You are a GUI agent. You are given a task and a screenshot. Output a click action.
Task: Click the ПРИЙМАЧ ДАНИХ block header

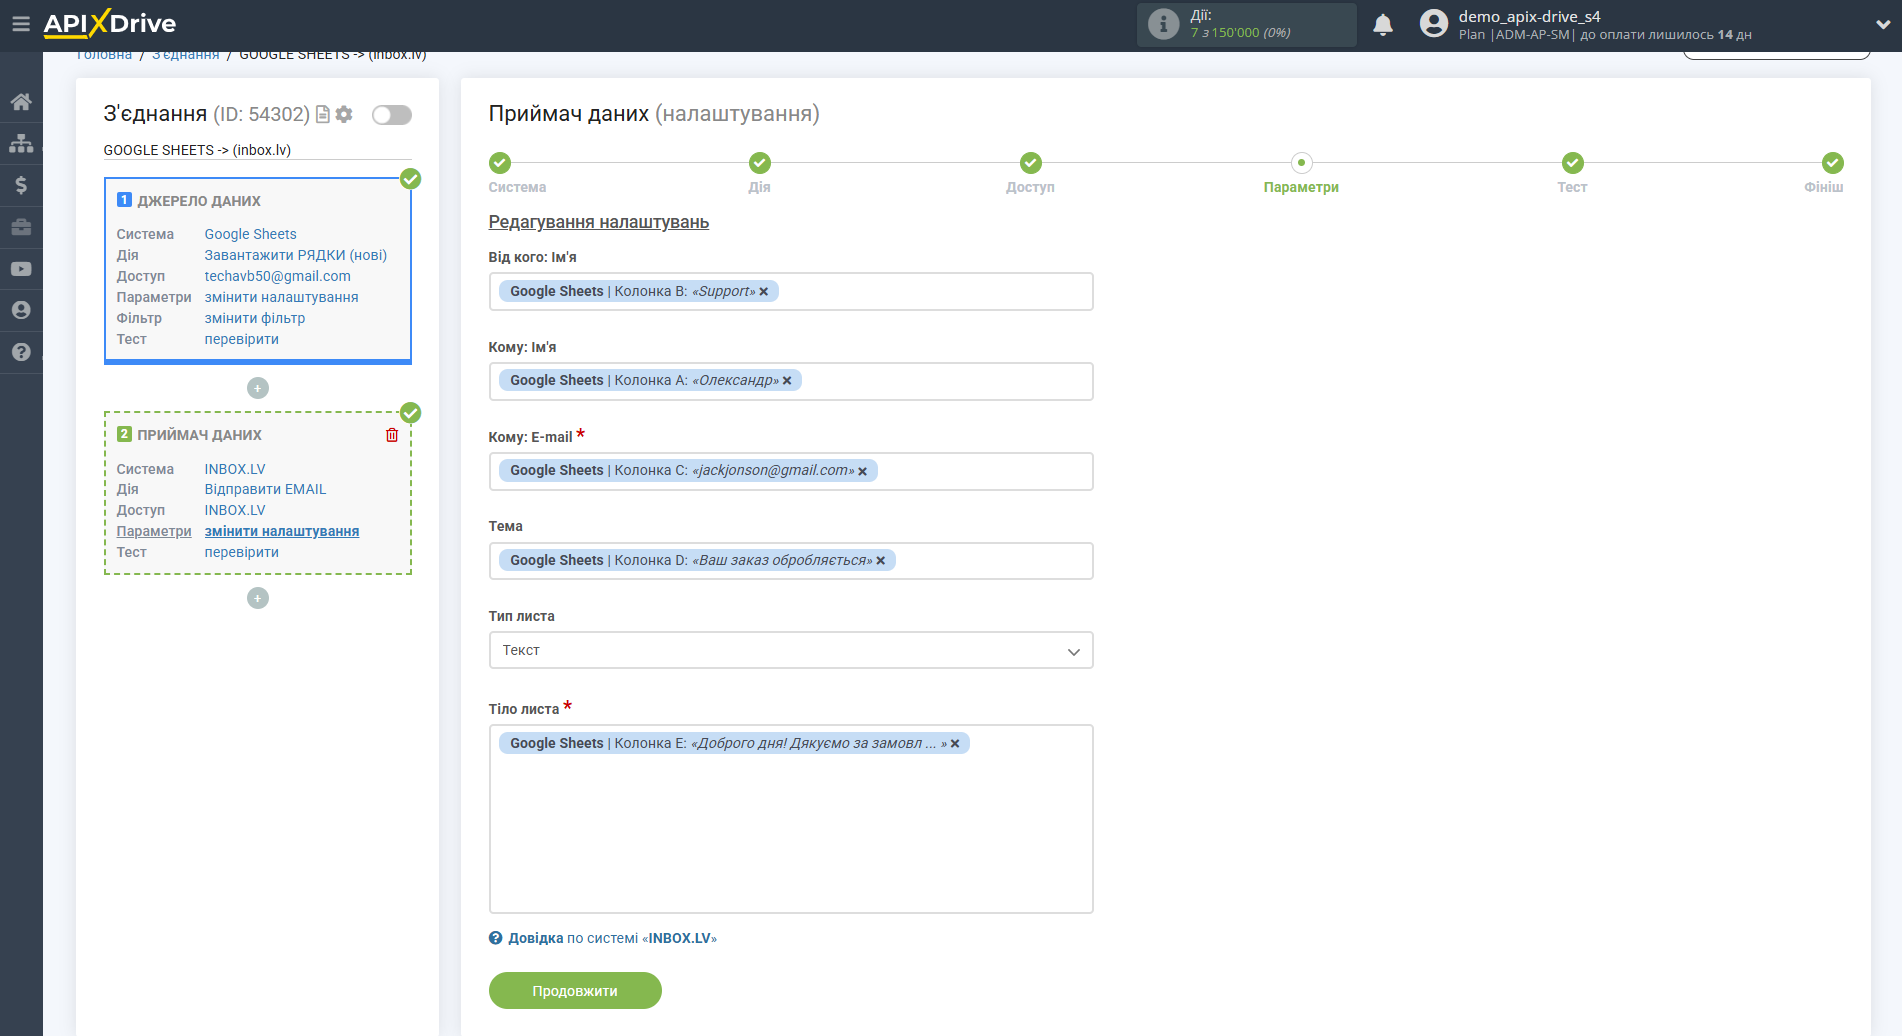click(x=200, y=435)
